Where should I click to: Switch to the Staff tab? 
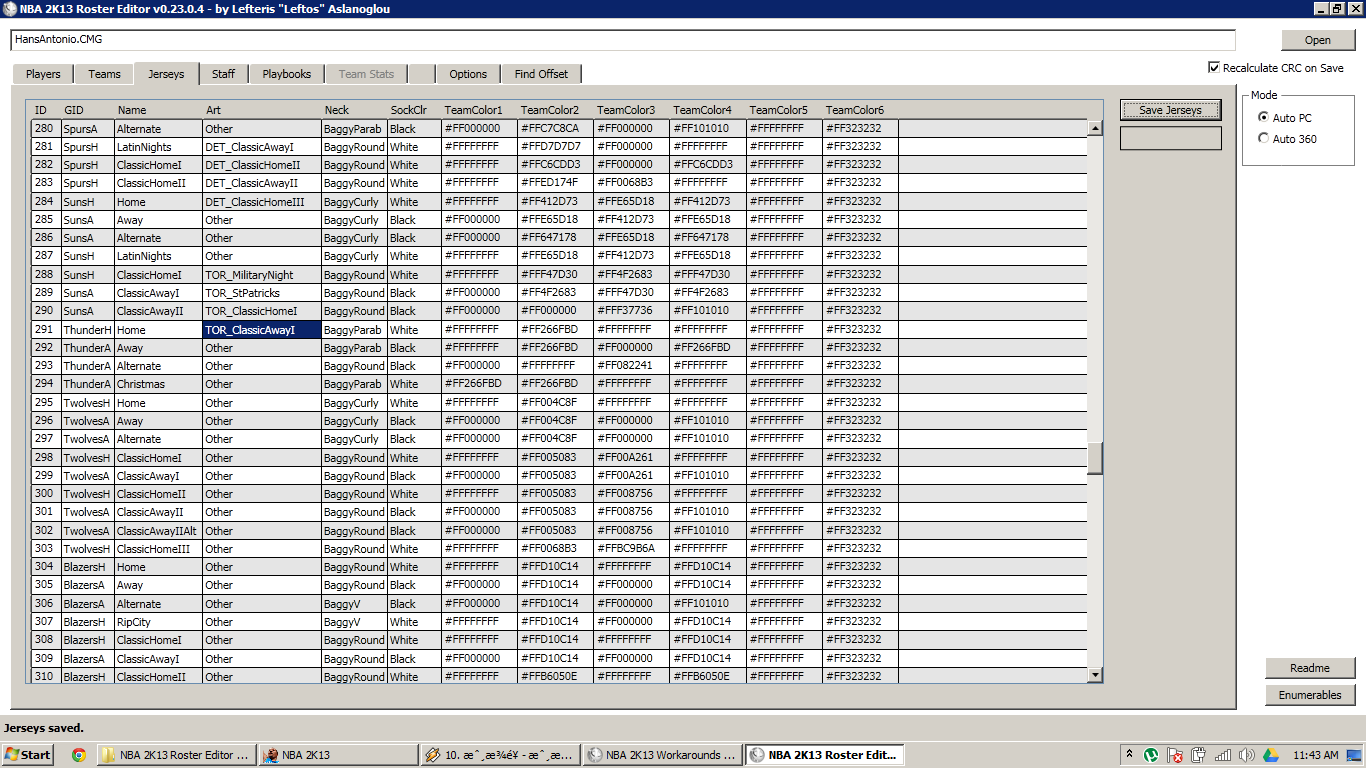223,74
